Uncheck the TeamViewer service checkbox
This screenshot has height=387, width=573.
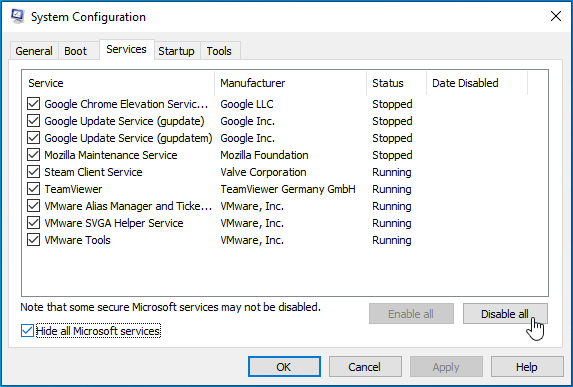[33, 189]
